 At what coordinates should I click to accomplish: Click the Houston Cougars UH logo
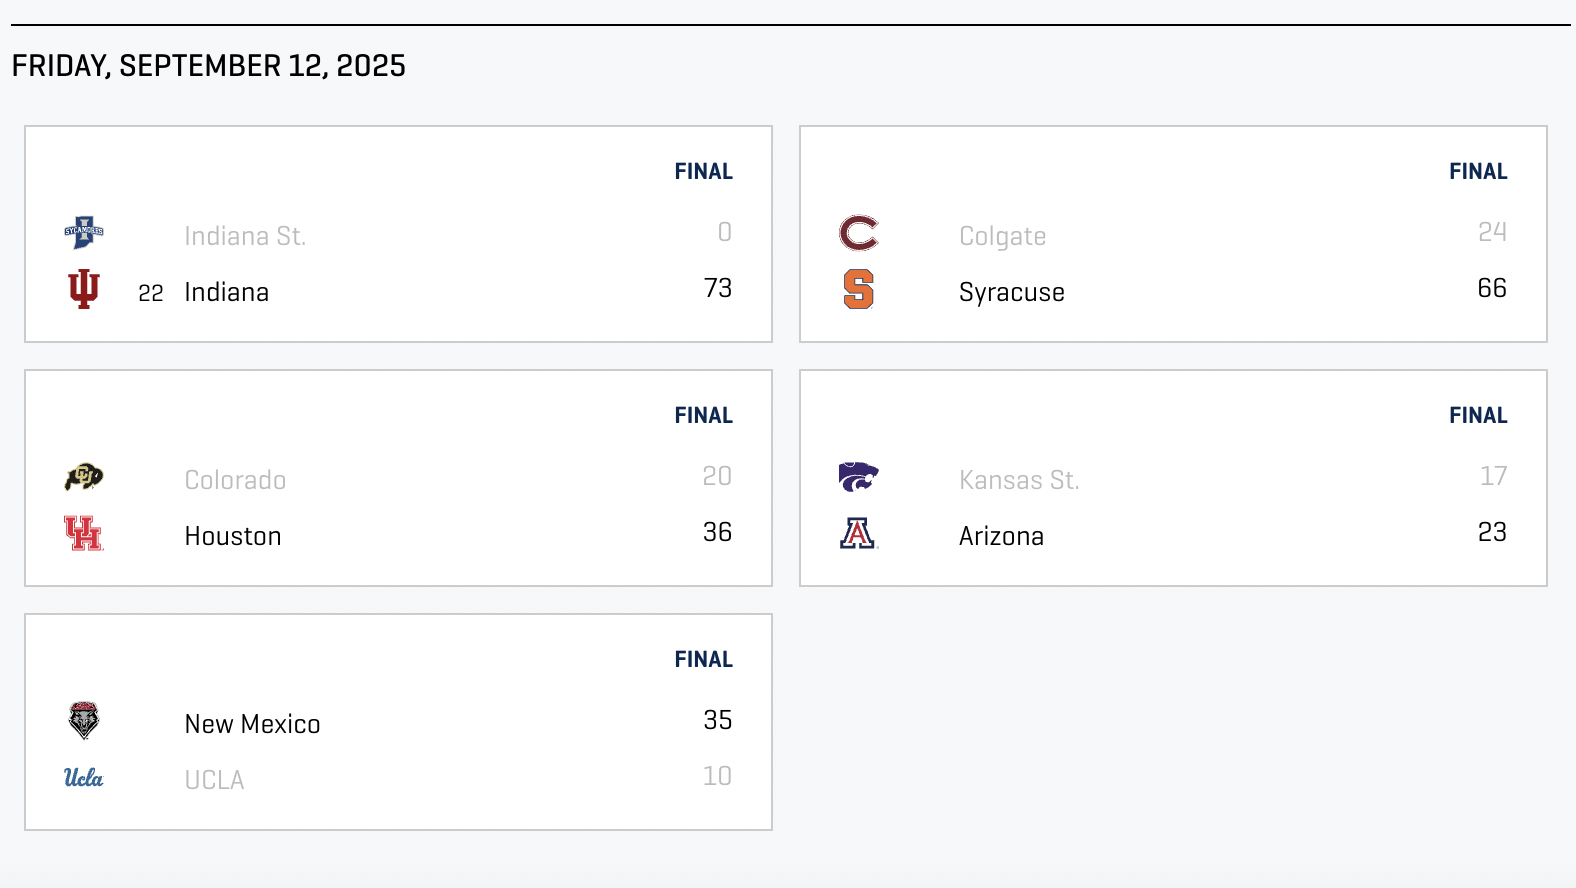pyautogui.click(x=84, y=533)
